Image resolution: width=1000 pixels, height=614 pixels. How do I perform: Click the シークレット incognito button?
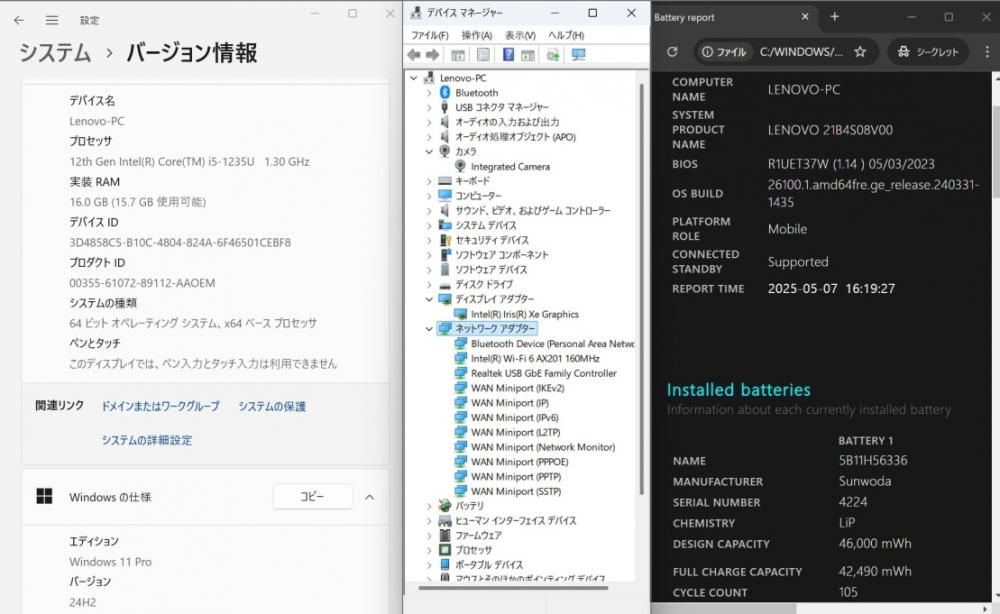929,52
